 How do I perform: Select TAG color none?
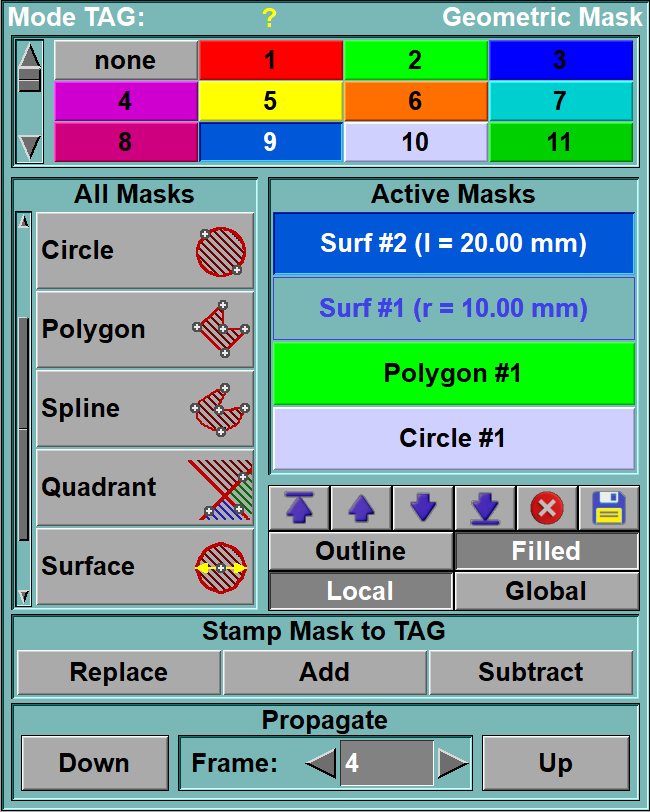point(126,60)
